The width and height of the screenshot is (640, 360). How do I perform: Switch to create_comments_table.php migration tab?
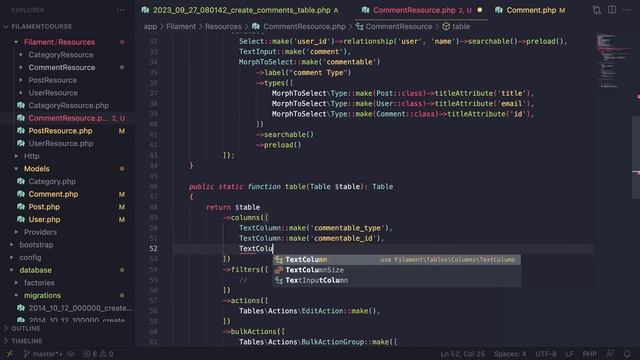(x=241, y=10)
